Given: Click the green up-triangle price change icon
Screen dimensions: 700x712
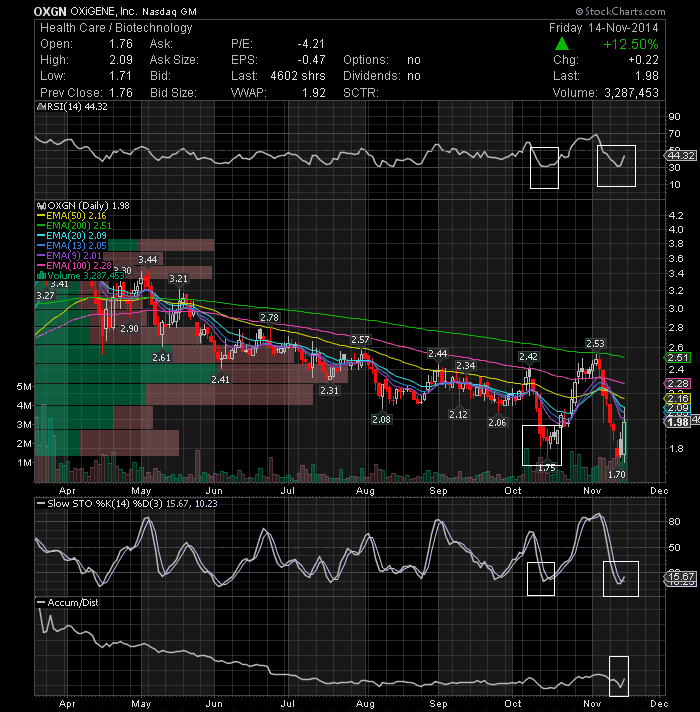Looking at the screenshot, I should pyautogui.click(x=562, y=44).
